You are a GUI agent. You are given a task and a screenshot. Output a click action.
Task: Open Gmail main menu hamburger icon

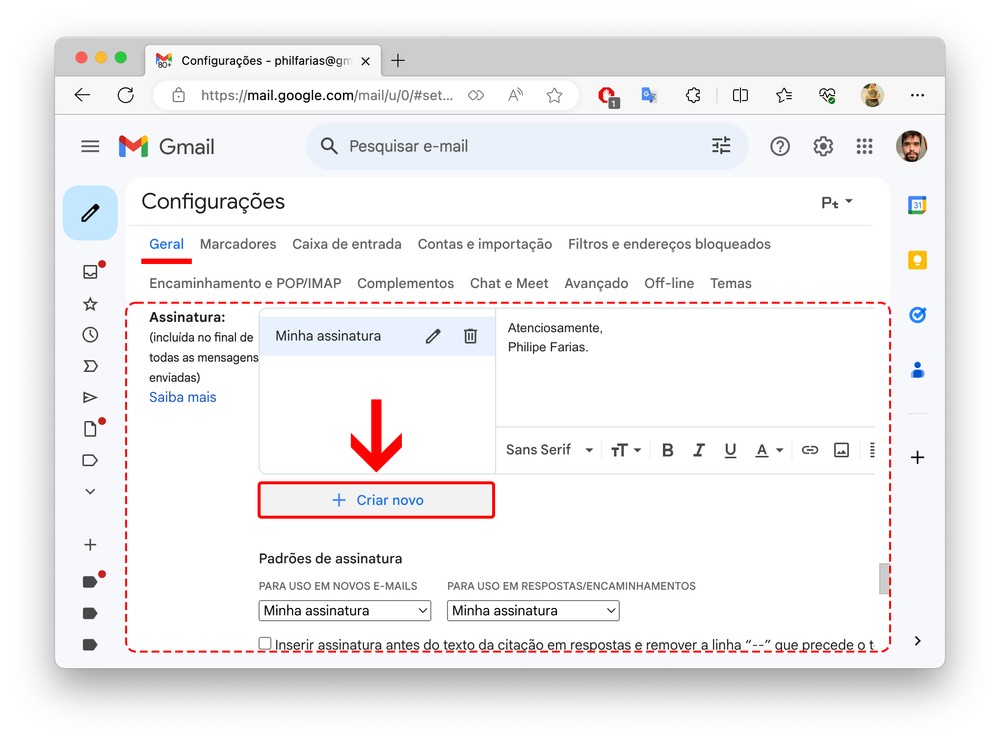(x=90, y=147)
